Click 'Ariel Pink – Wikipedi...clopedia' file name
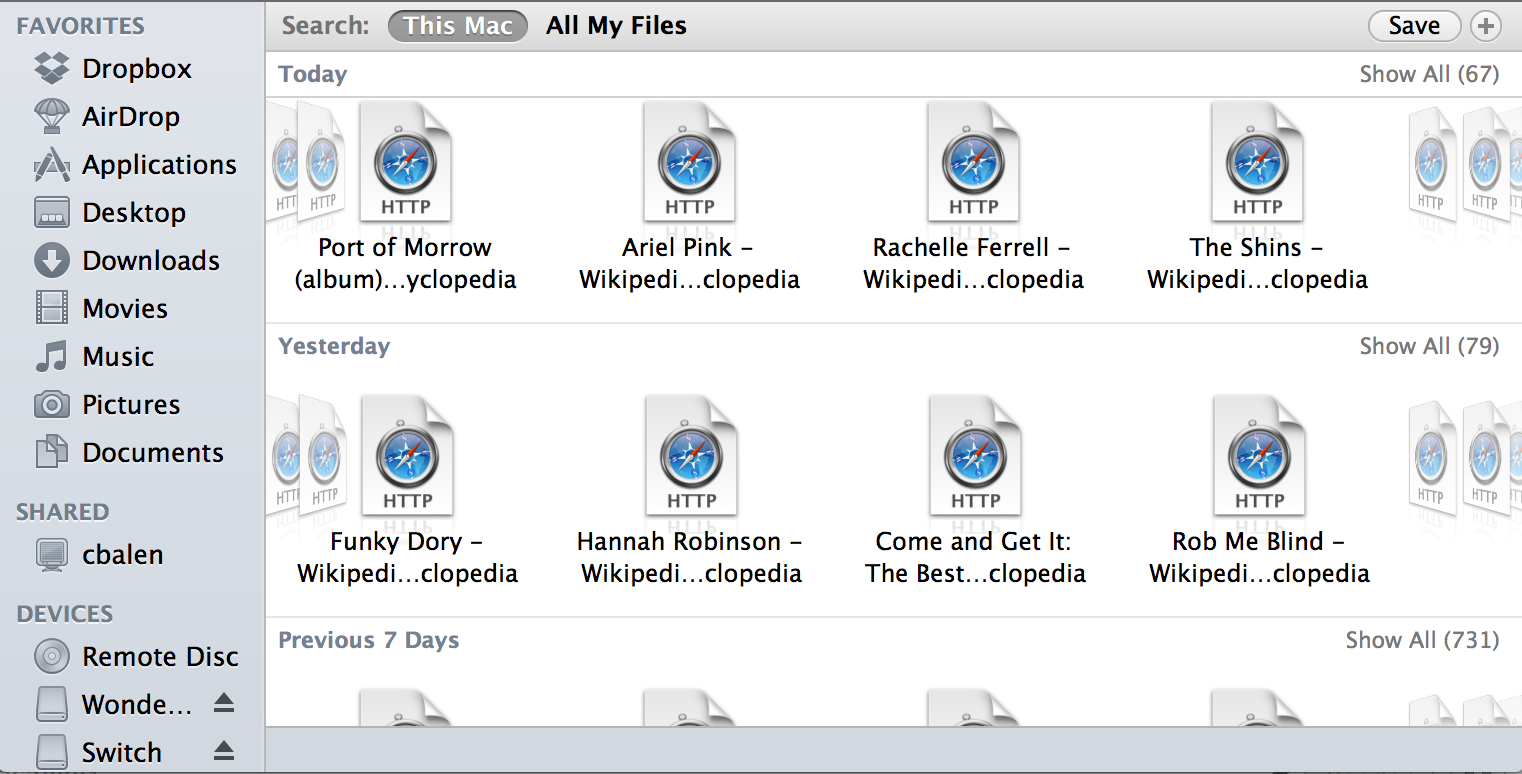Viewport: 1522px width, 774px height. pos(690,263)
